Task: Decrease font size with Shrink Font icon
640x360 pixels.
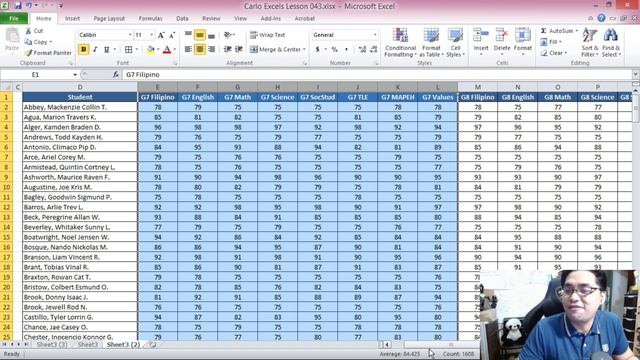Action: 172,35
